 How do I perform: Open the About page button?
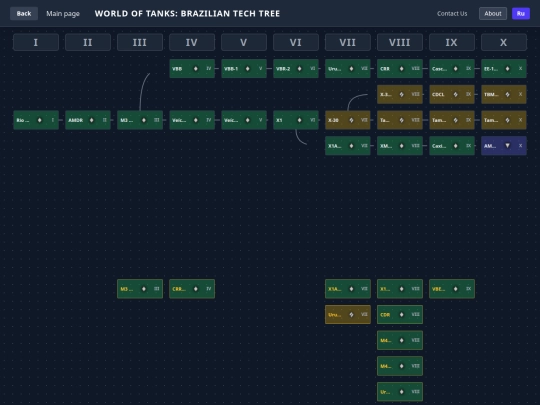pos(493,13)
